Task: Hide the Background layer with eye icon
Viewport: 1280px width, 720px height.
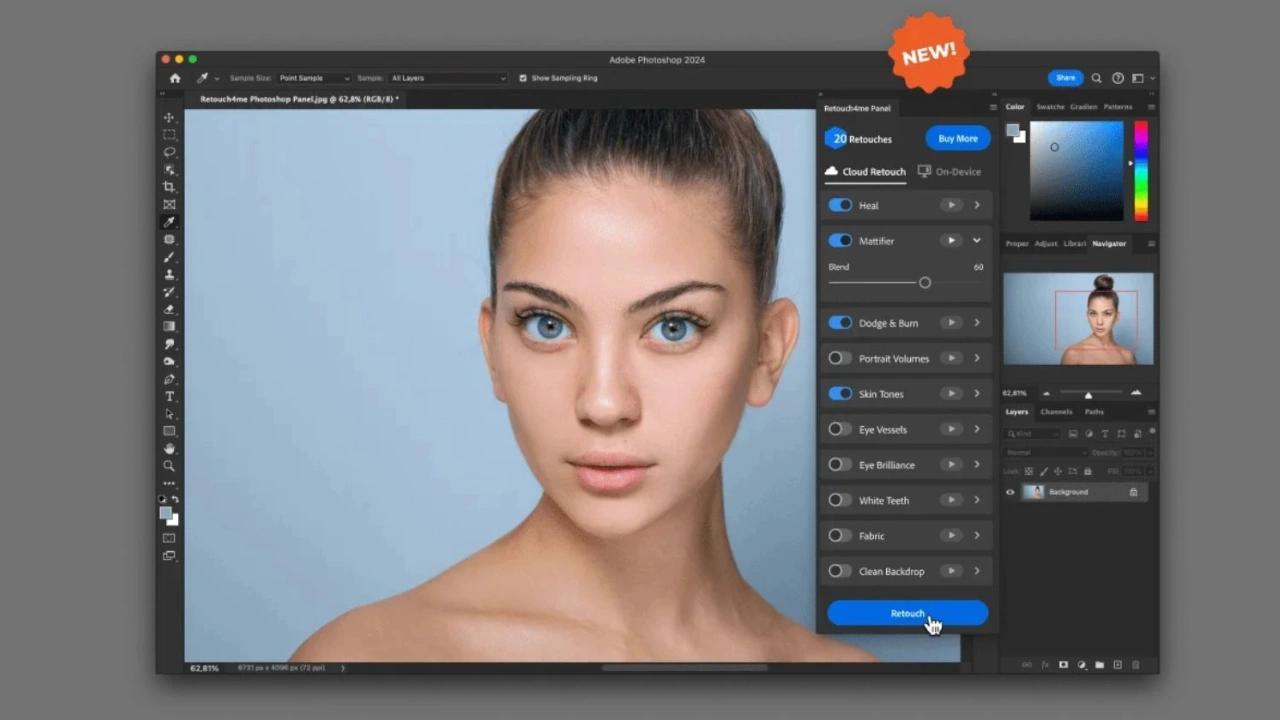Action: click(1010, 492)
